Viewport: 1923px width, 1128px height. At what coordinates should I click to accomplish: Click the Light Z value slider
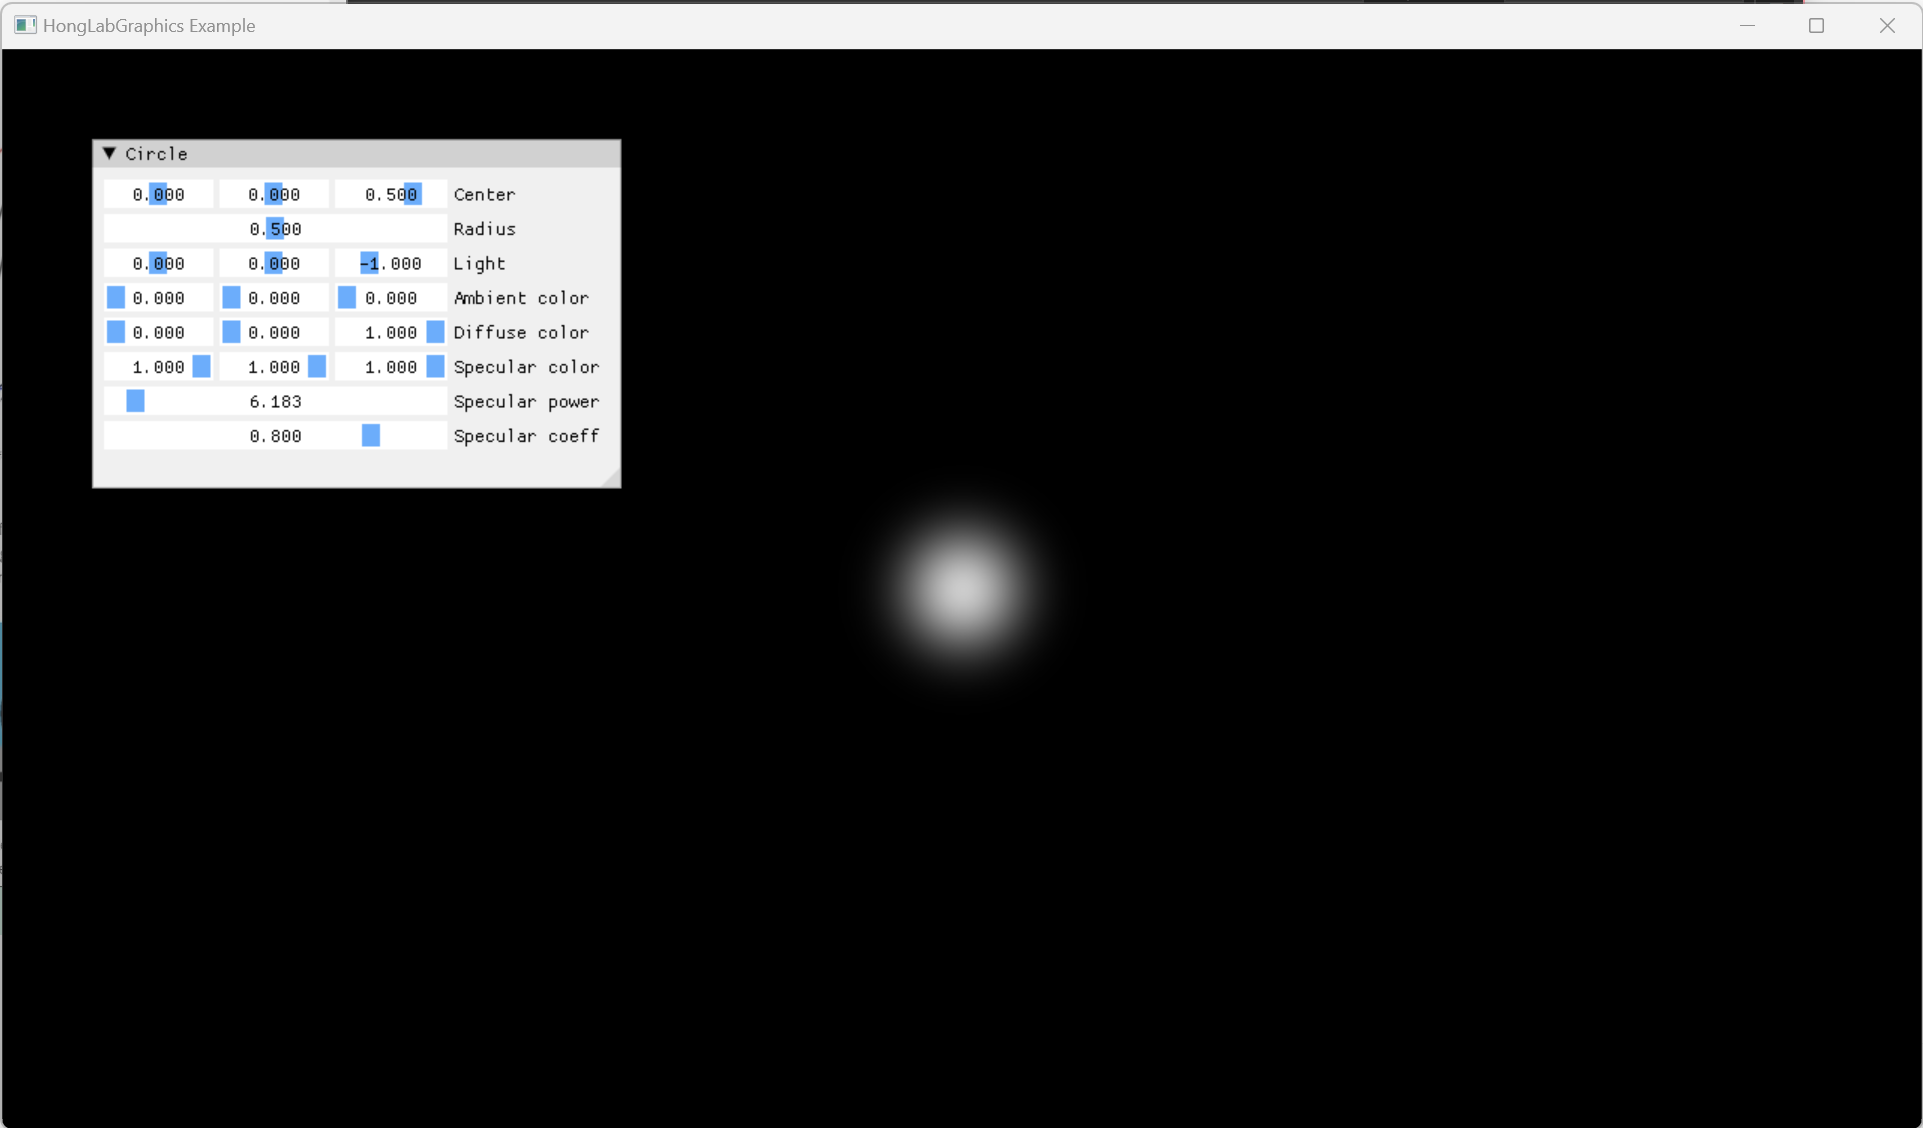(391, 263)
